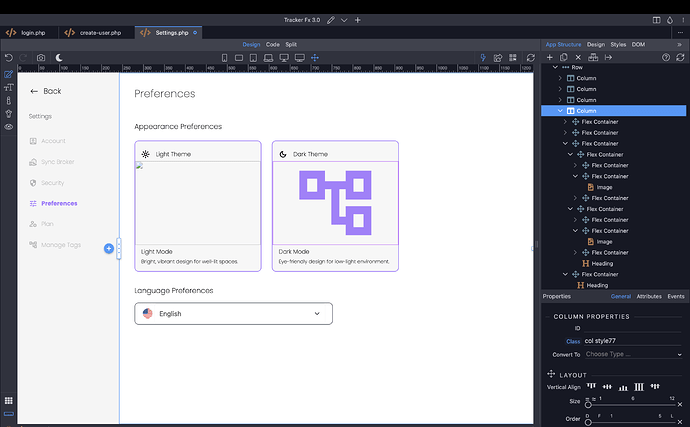
Task: Click the arrow-to-bar icon in App Structure toolbar
Action: tap(609, 57)
